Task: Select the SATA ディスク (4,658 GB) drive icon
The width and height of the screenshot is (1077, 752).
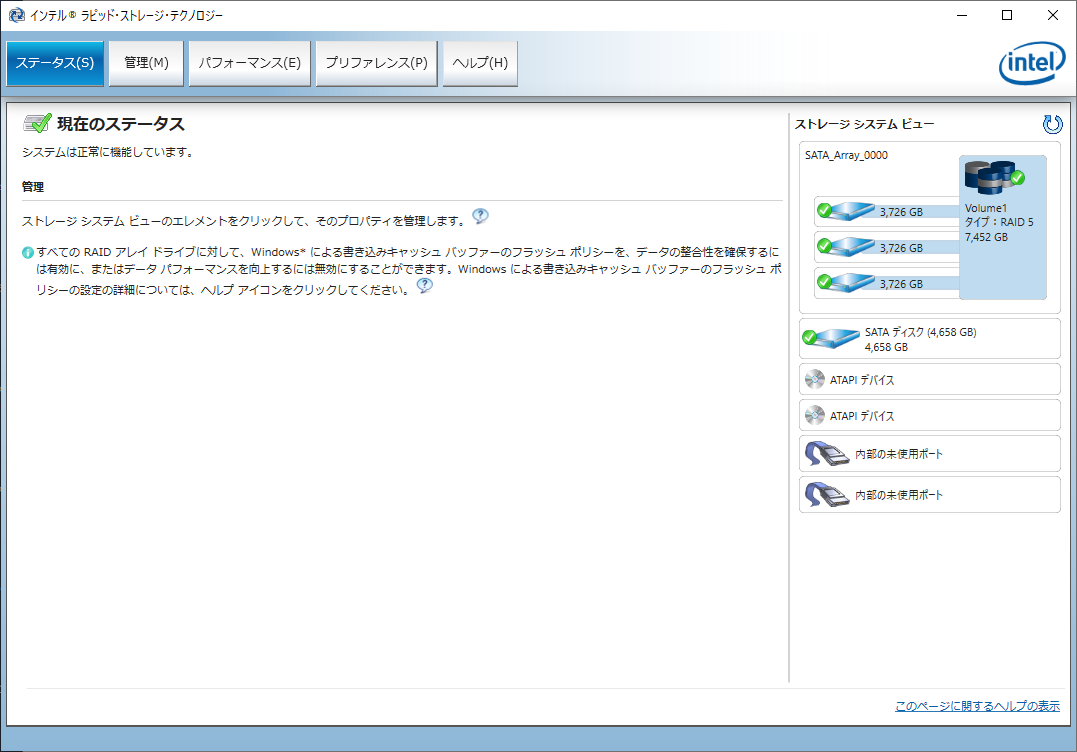Action: tap(831, 337)
